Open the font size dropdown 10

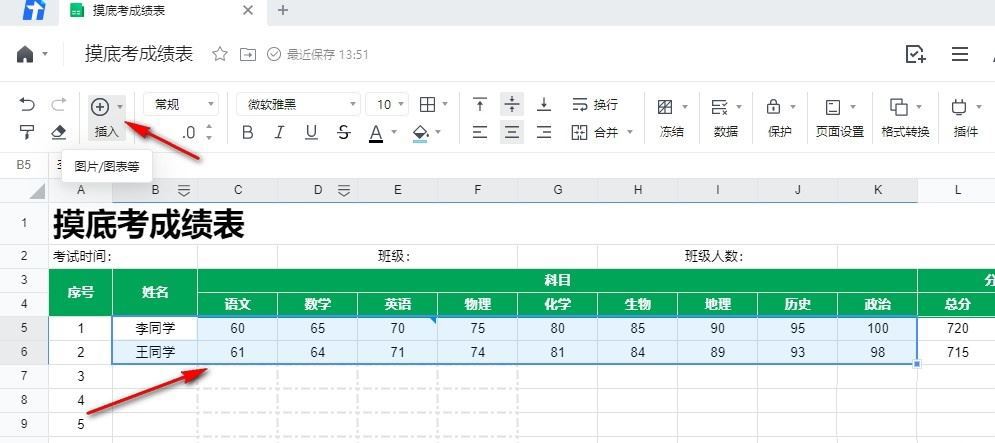point(387,105)
